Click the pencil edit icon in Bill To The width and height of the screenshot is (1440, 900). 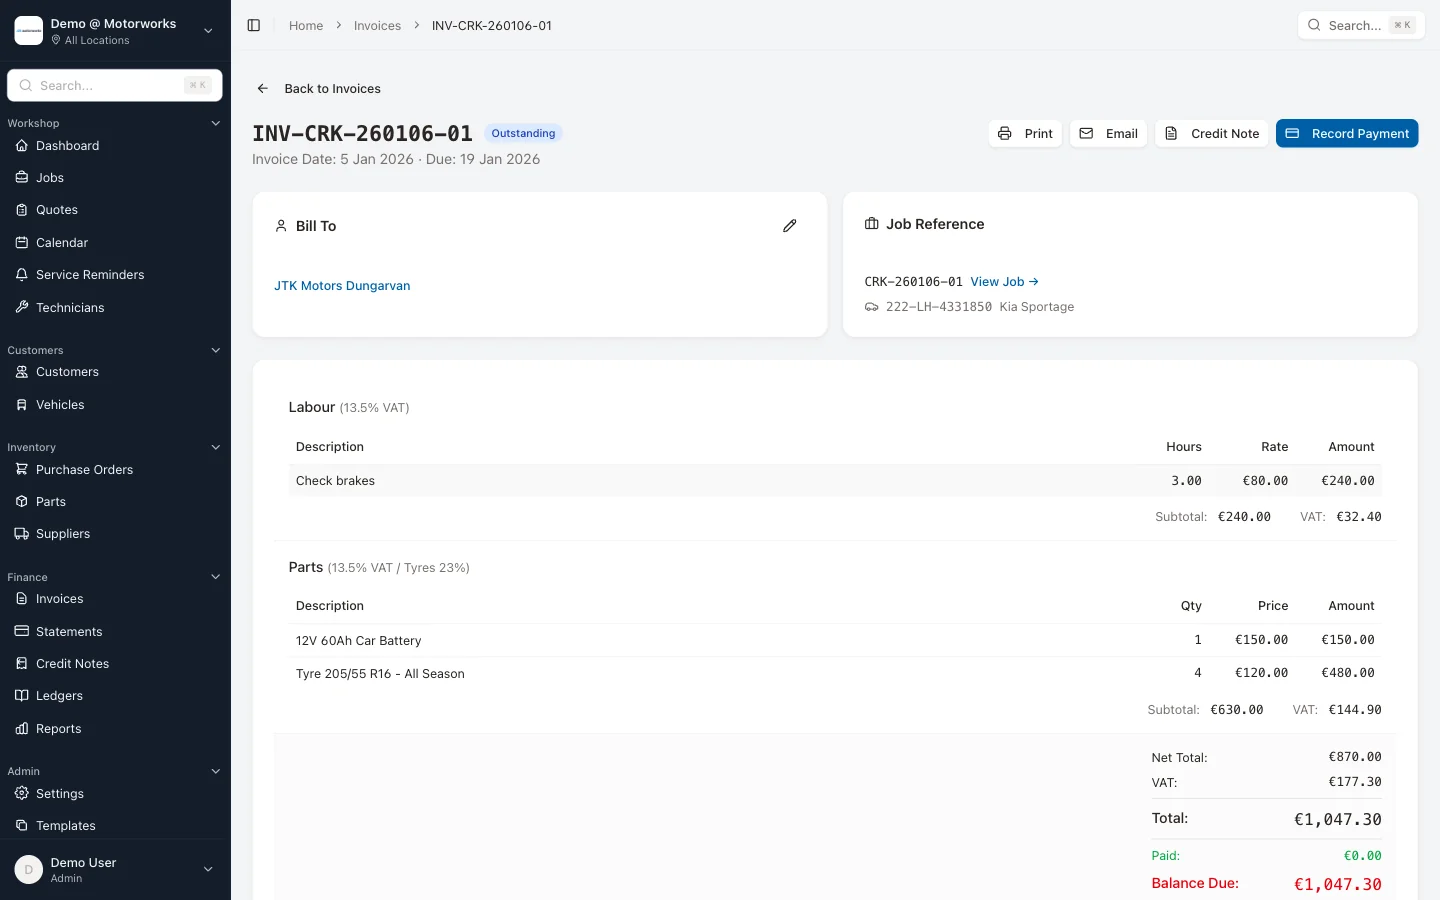(x=789, y=226)
